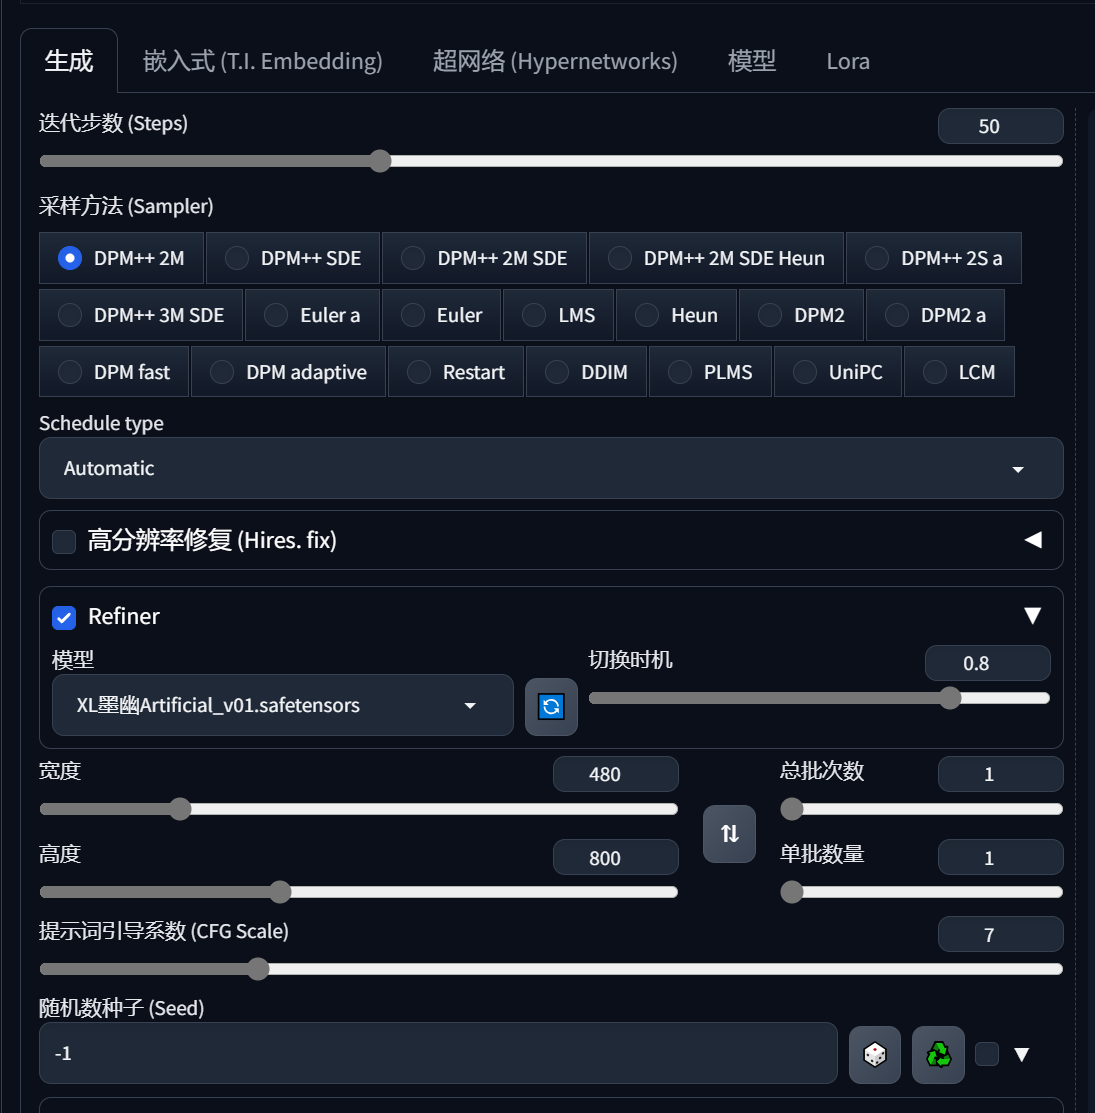Tick the extra seed checkbox
Viewport: 1095px width, 1113px height.
pyautogui.click(x=986, y=1054)
